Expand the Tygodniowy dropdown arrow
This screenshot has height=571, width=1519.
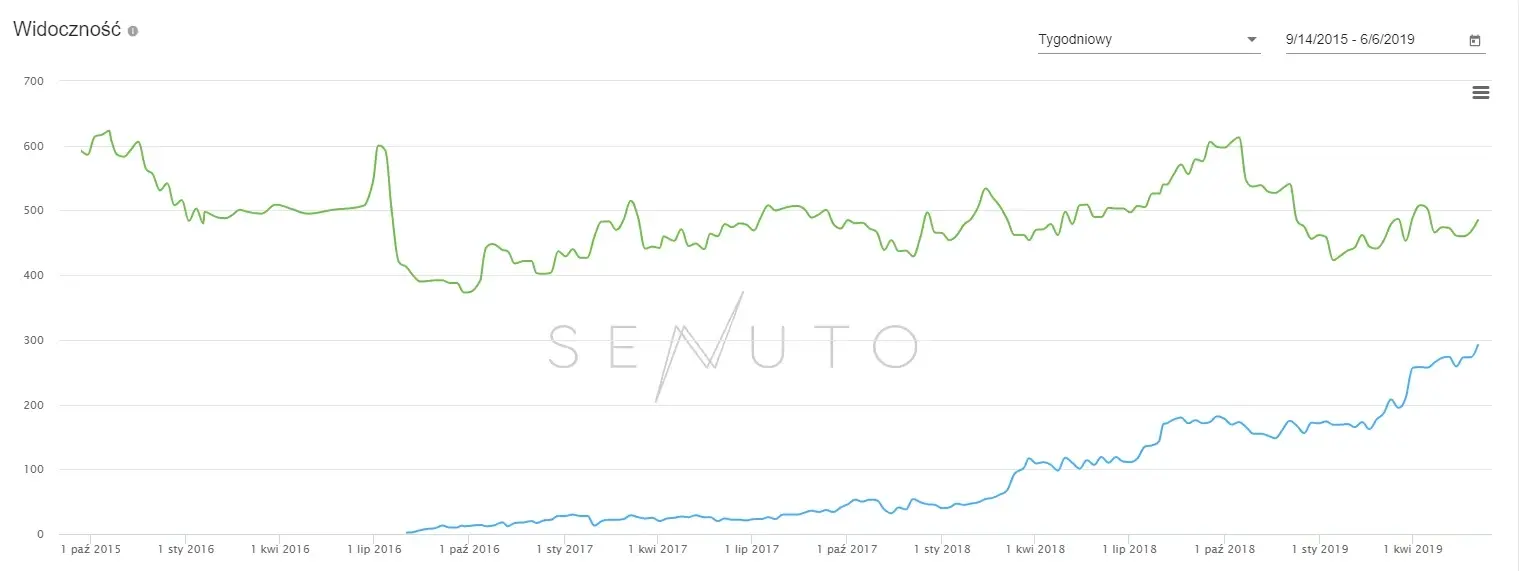(x=1251, y=40)
